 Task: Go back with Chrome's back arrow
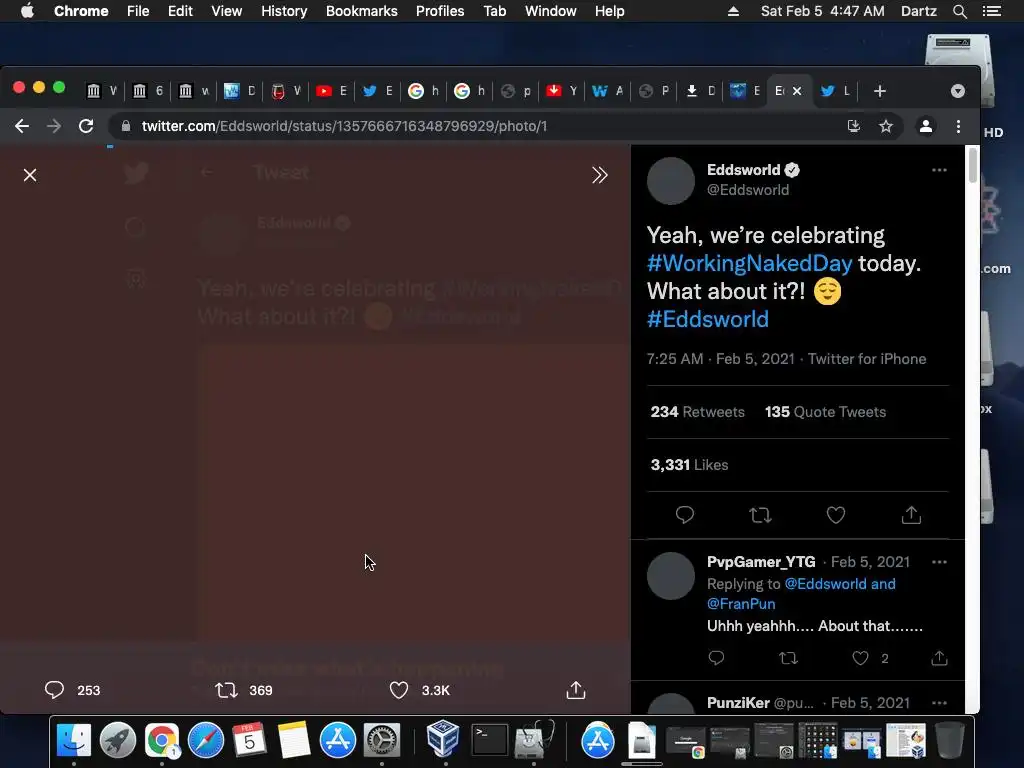tap(22, 126)
